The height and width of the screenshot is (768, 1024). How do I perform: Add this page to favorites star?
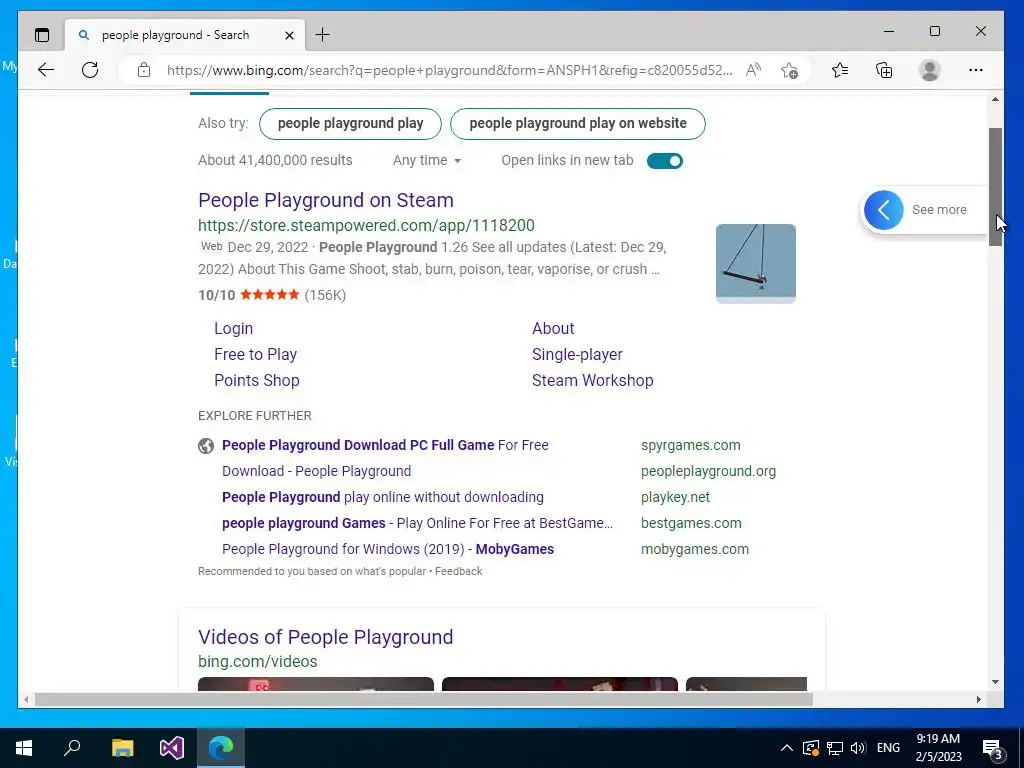(x=789, y=70)
